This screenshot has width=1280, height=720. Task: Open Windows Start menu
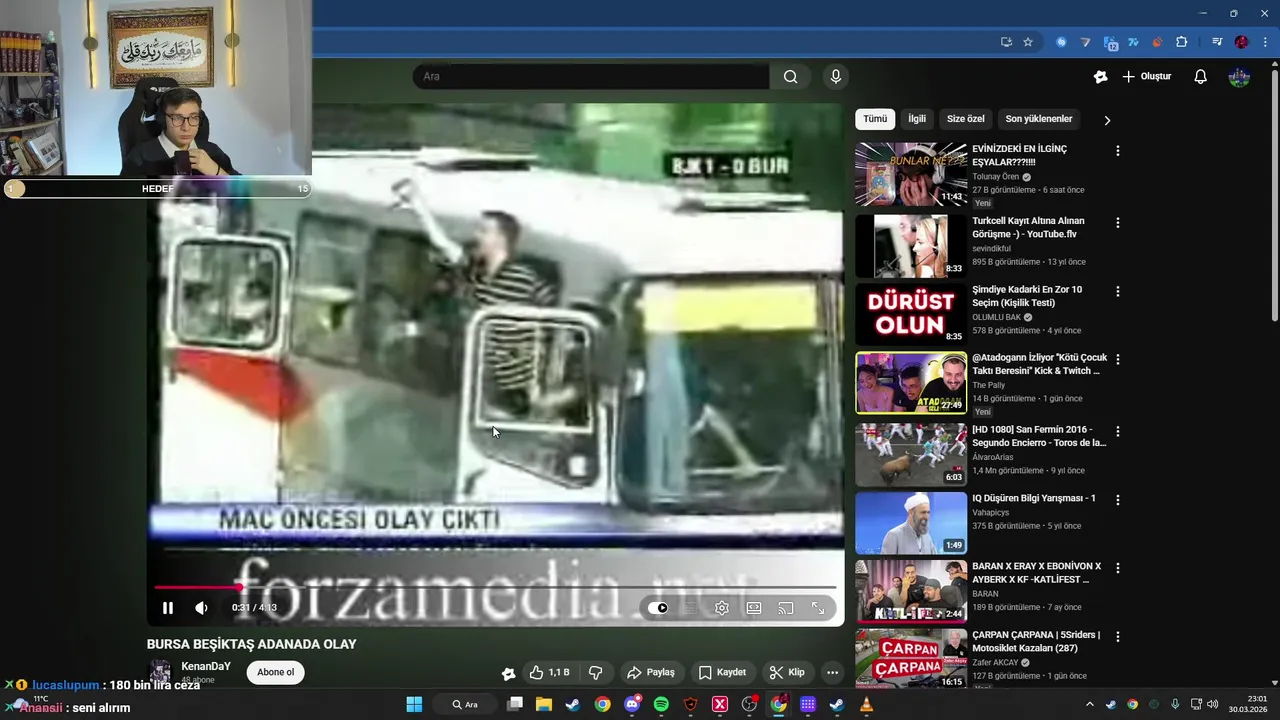point(414,704)
